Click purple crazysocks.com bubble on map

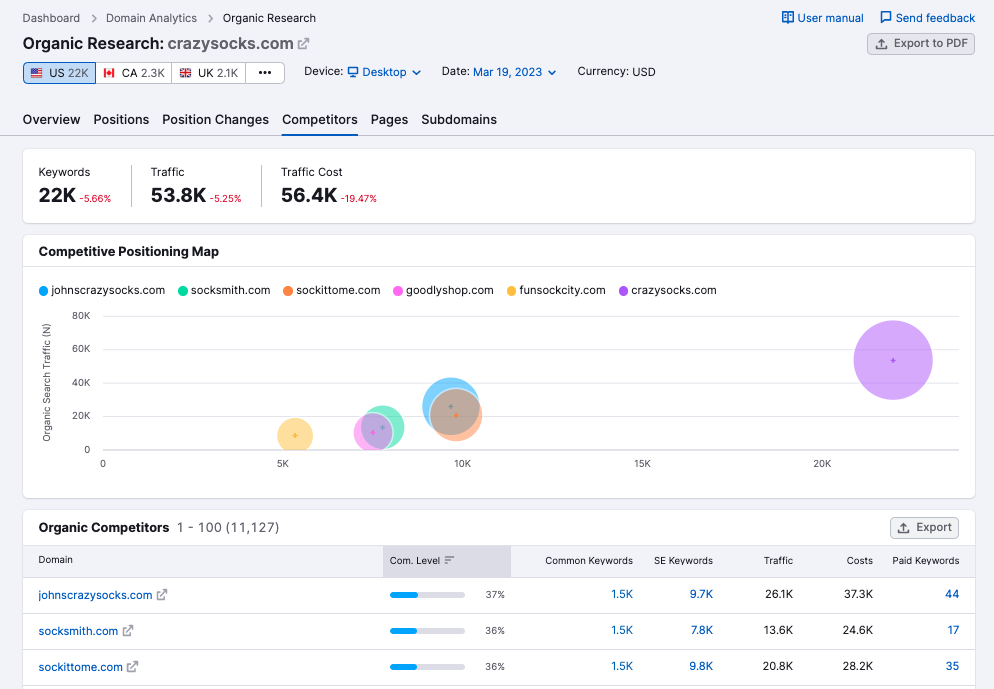coord(893,360)
